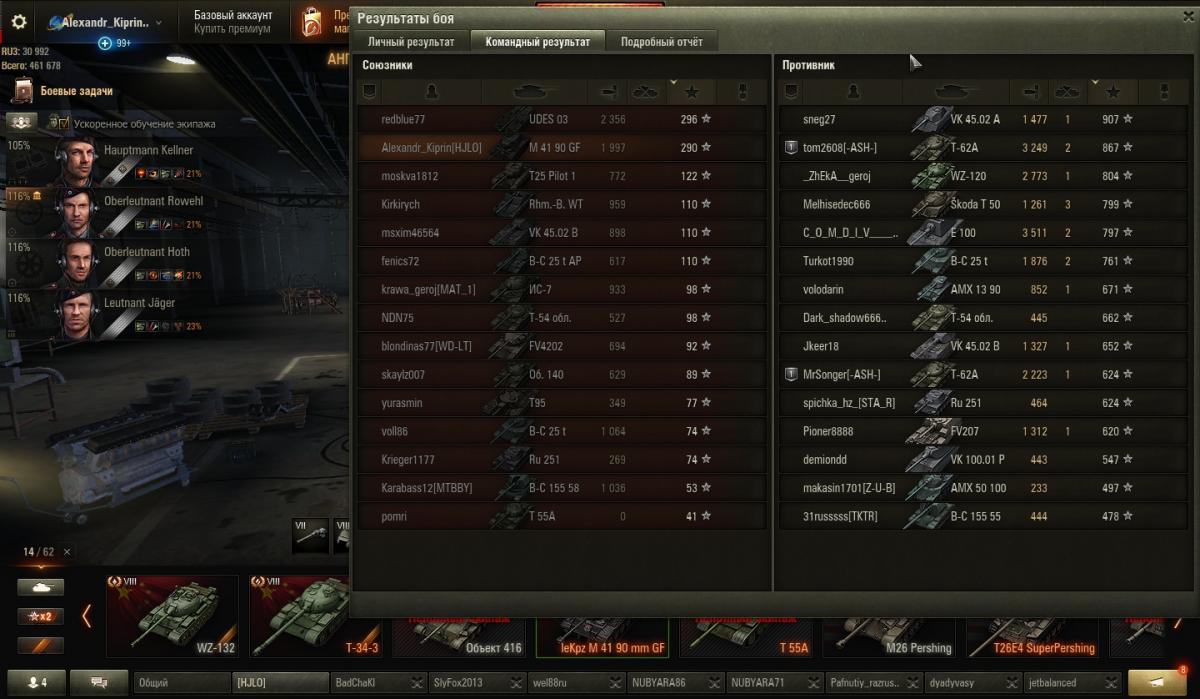Switch to Личный результат tab
The height and width of the screenshot is (699, 1200).
(411, 42)
